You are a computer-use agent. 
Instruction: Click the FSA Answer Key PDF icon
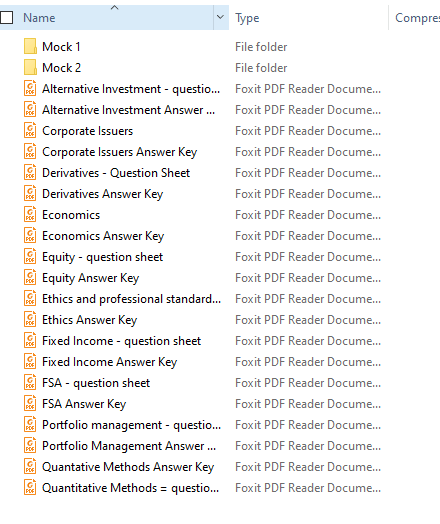tap(30, 404)
